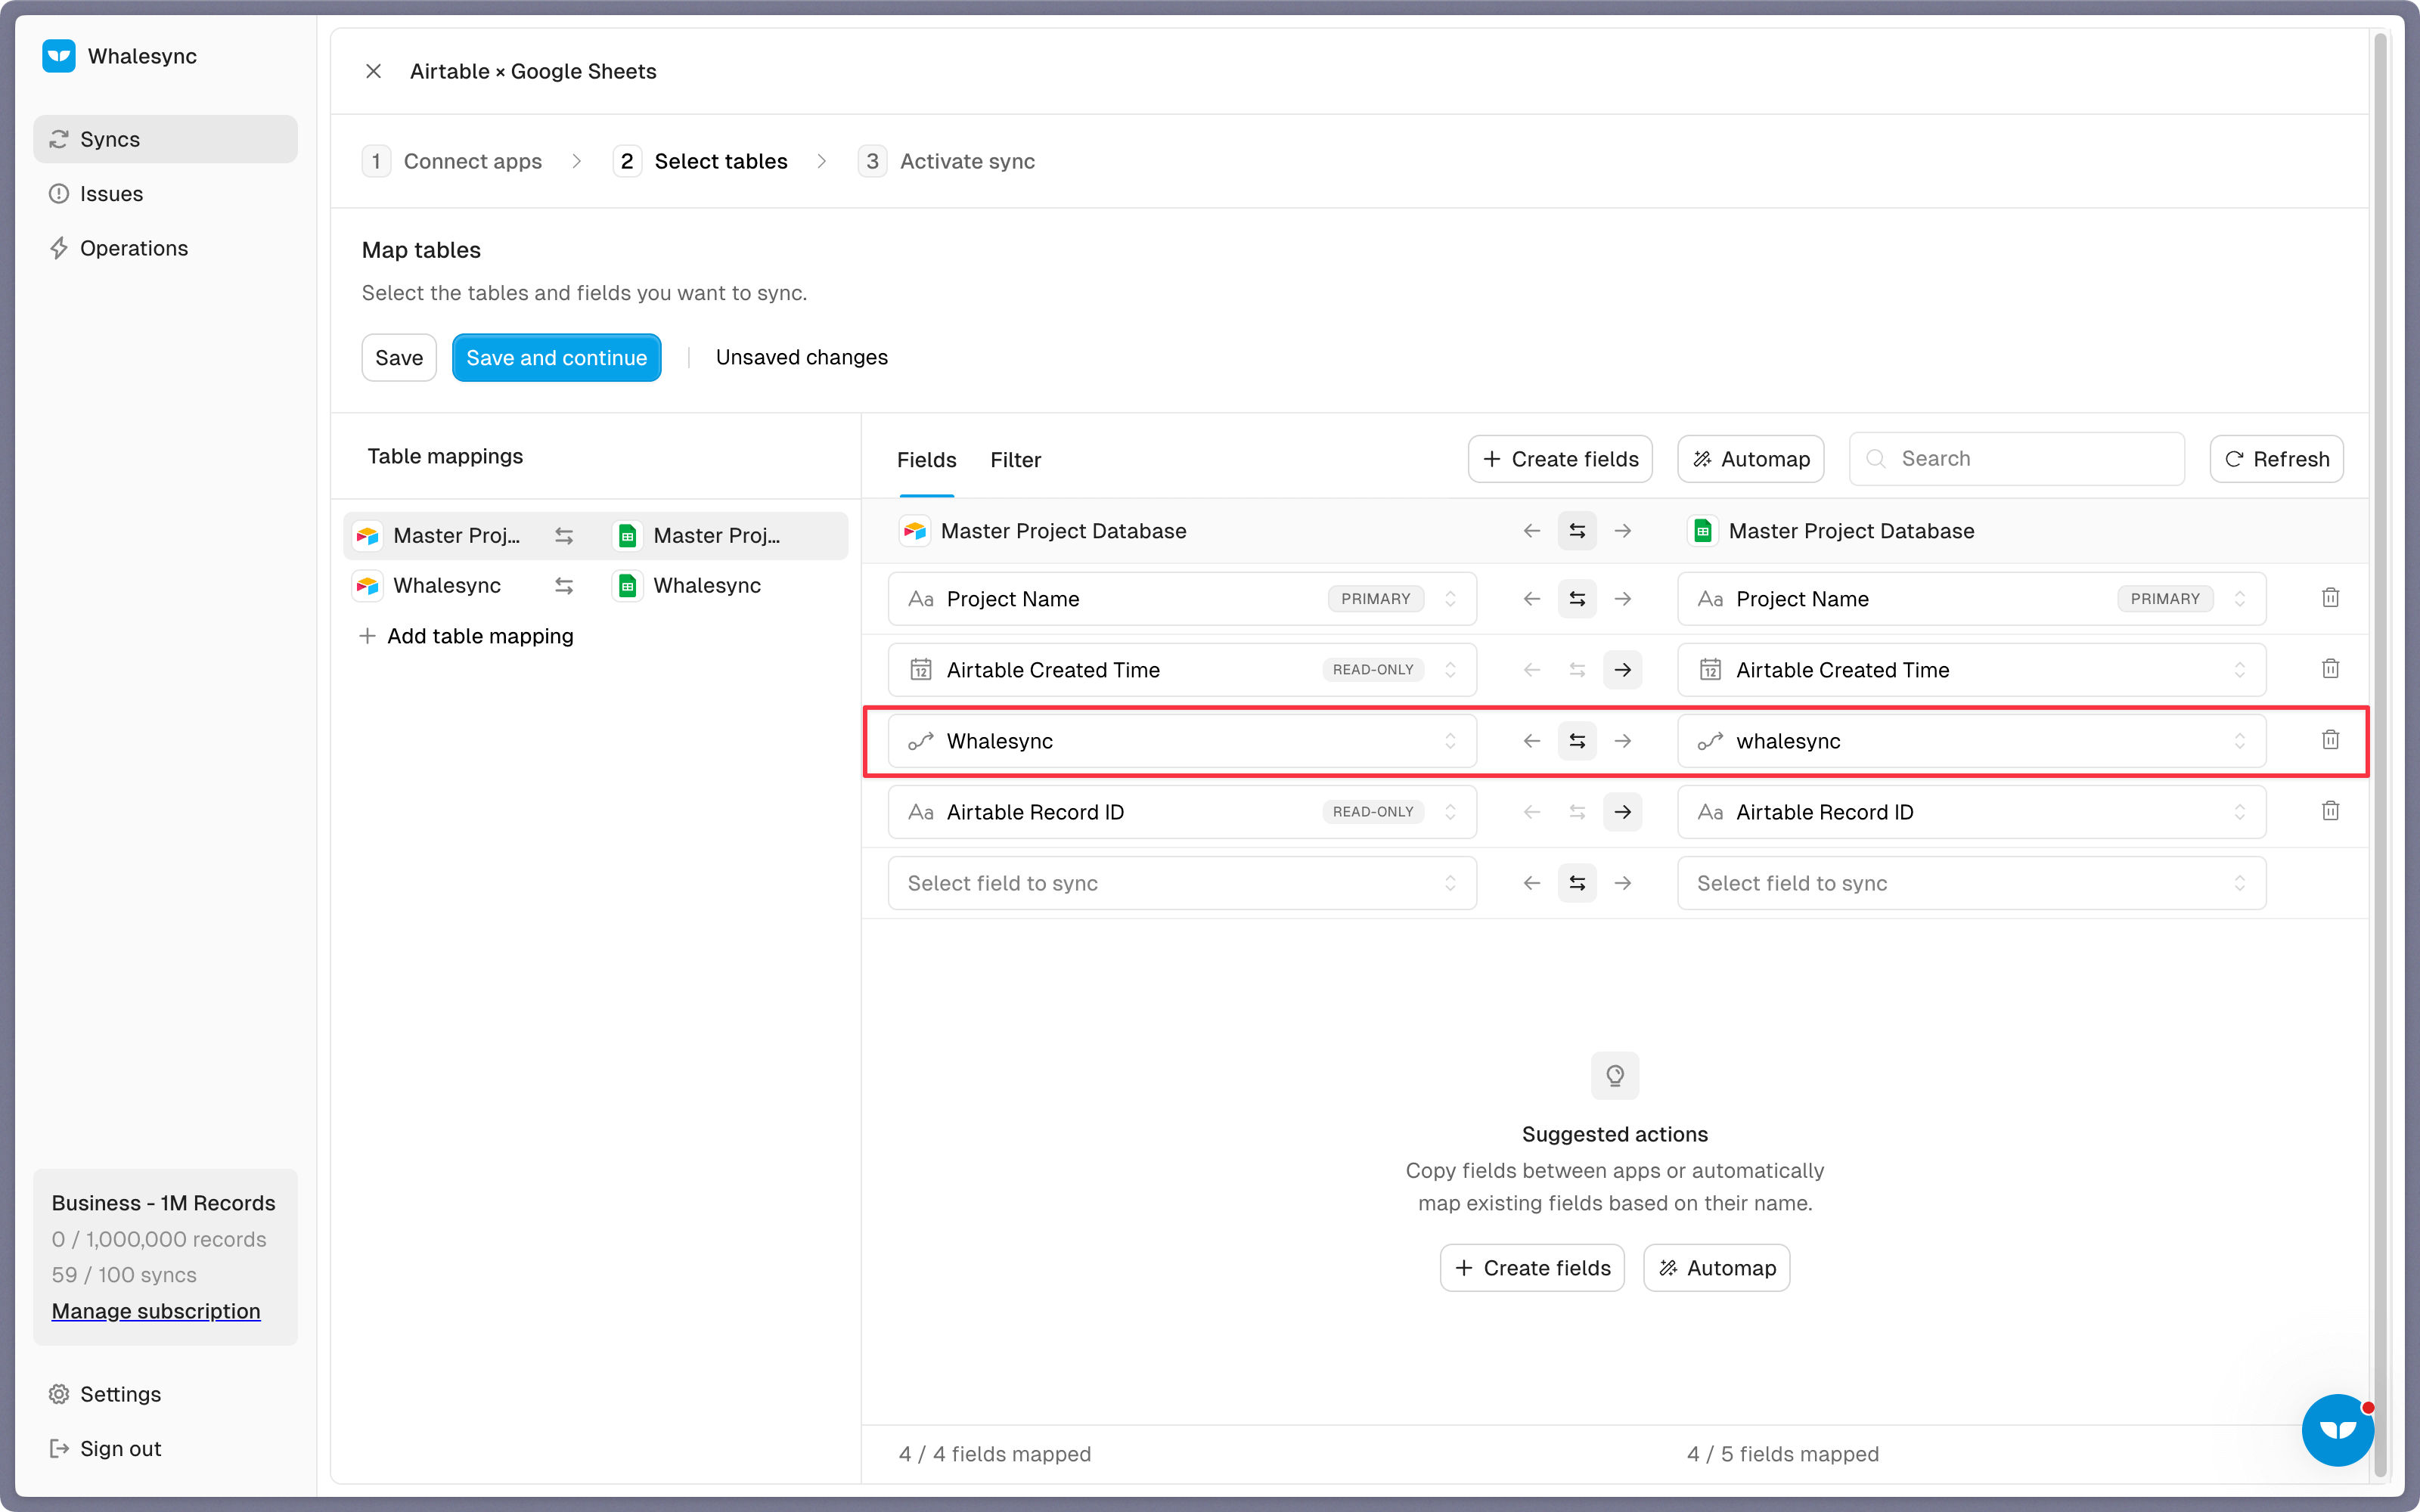Open the Google Sheets whalesync field dropdown

point(1971,741)
